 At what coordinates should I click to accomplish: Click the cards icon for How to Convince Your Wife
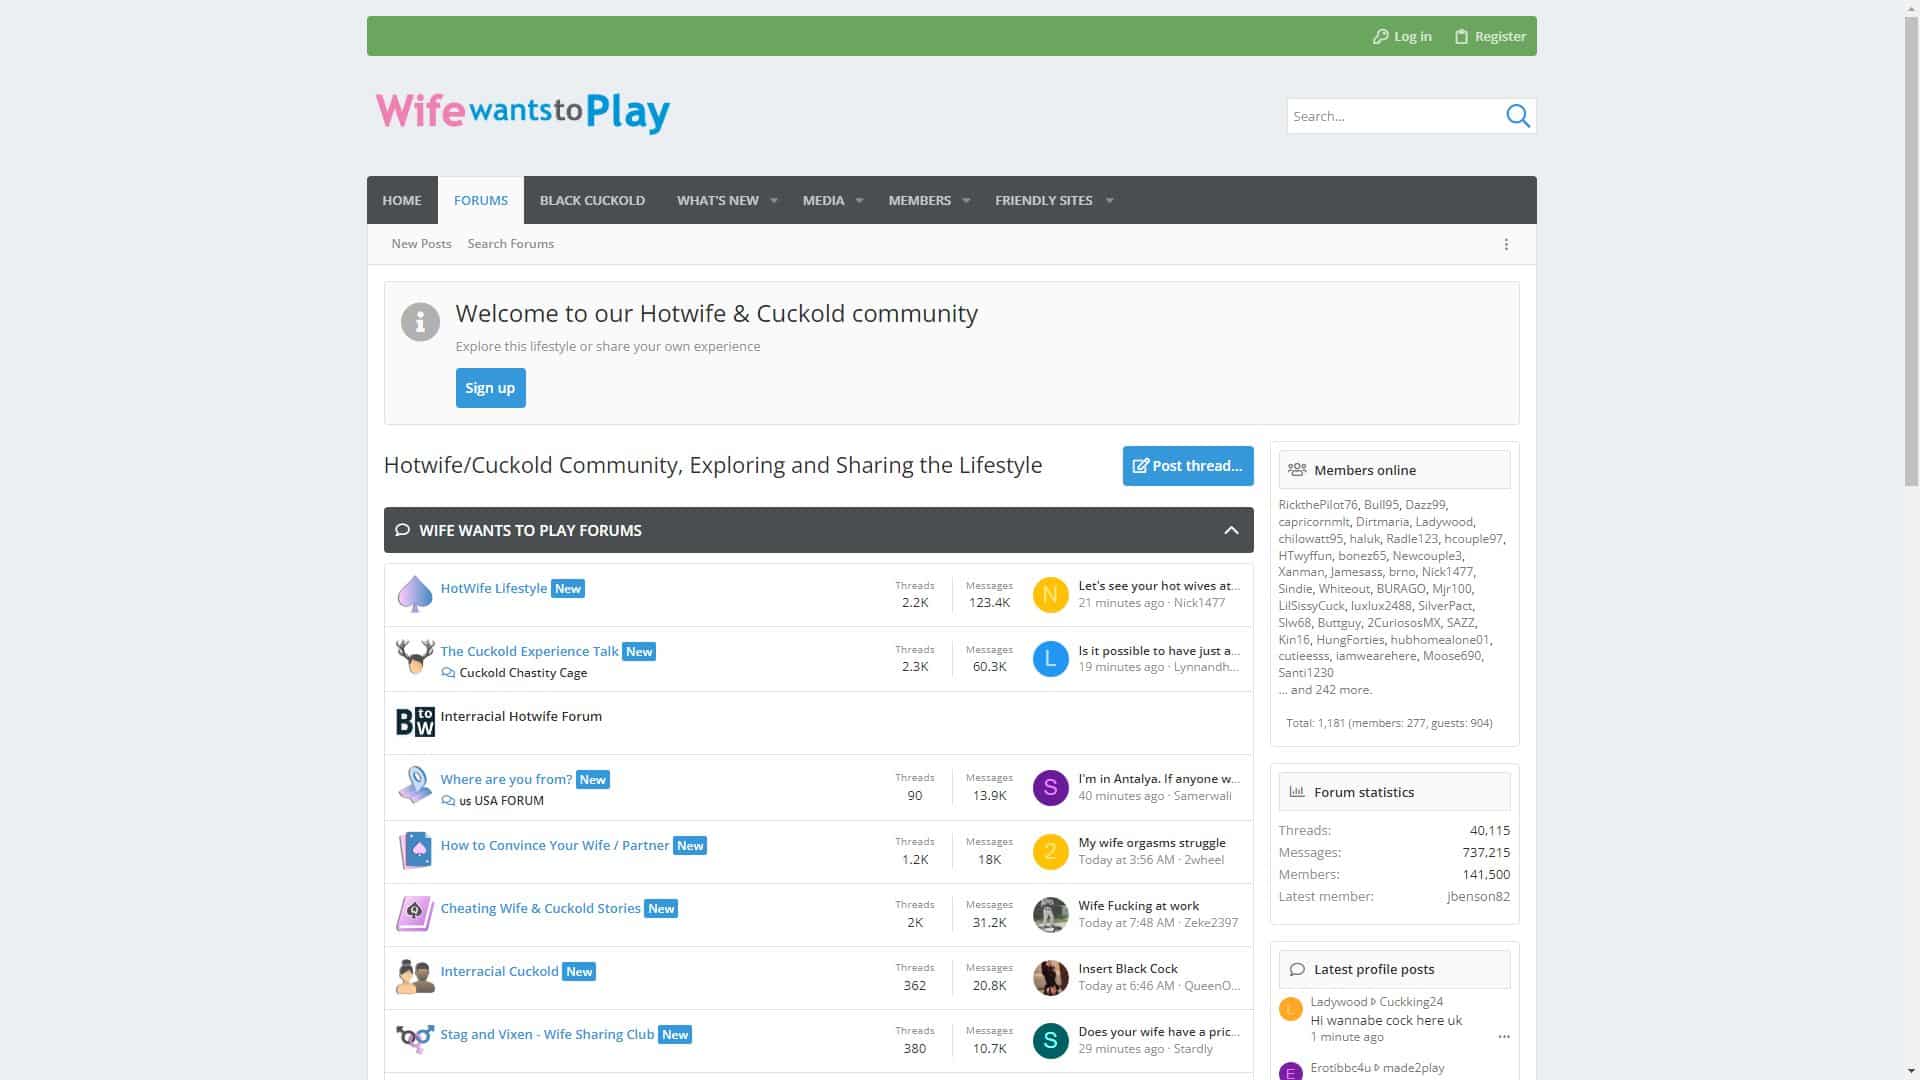tap(414, 851)
